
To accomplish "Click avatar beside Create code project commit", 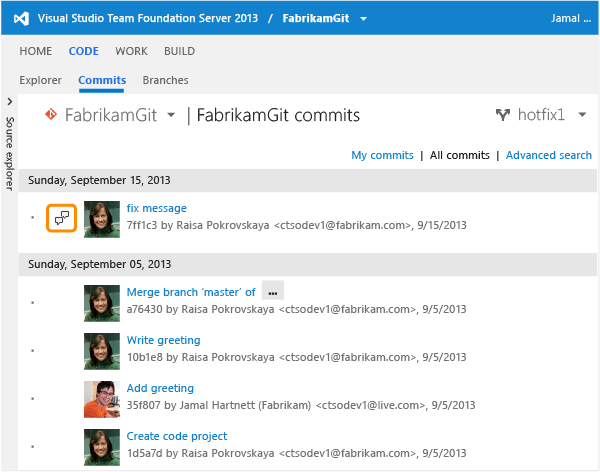I will [102, 447].
